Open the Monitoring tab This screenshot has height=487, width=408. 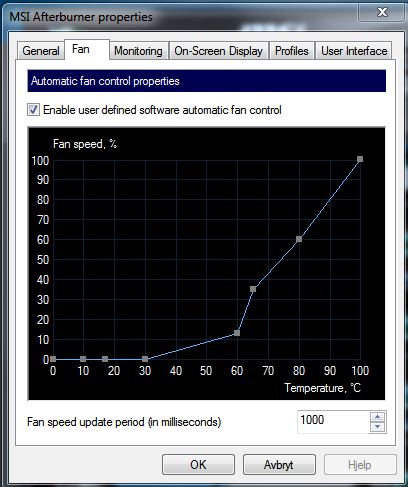[x=138, y=51]
